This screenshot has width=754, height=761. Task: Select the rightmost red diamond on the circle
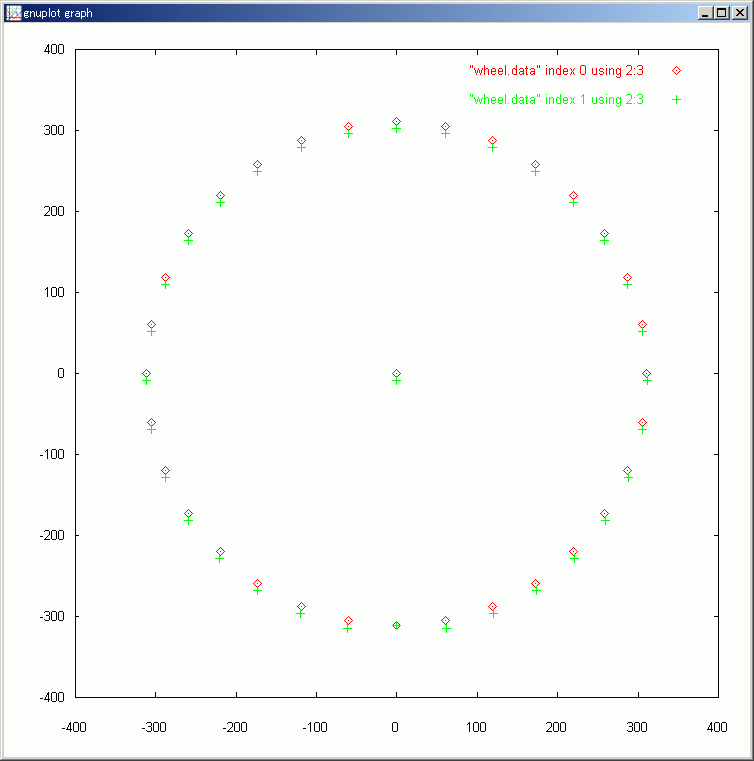pyautogui.click(x=646, y=373)
